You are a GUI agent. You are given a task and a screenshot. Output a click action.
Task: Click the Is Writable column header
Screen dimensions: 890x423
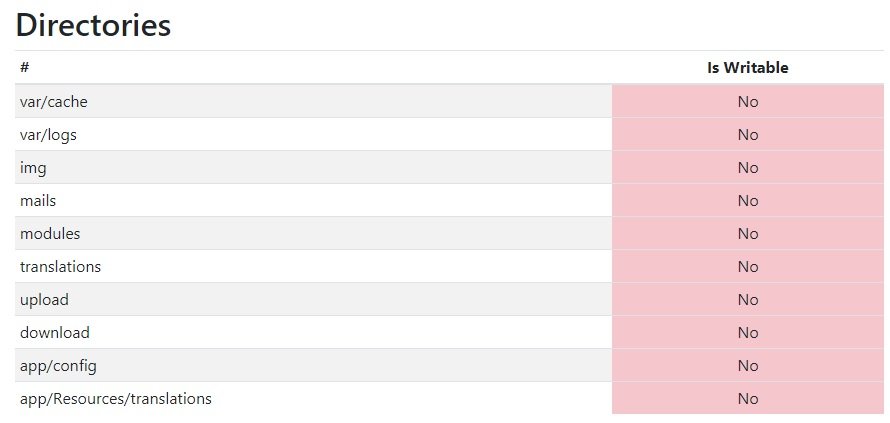pyautogui.click(x=747, y=68)
